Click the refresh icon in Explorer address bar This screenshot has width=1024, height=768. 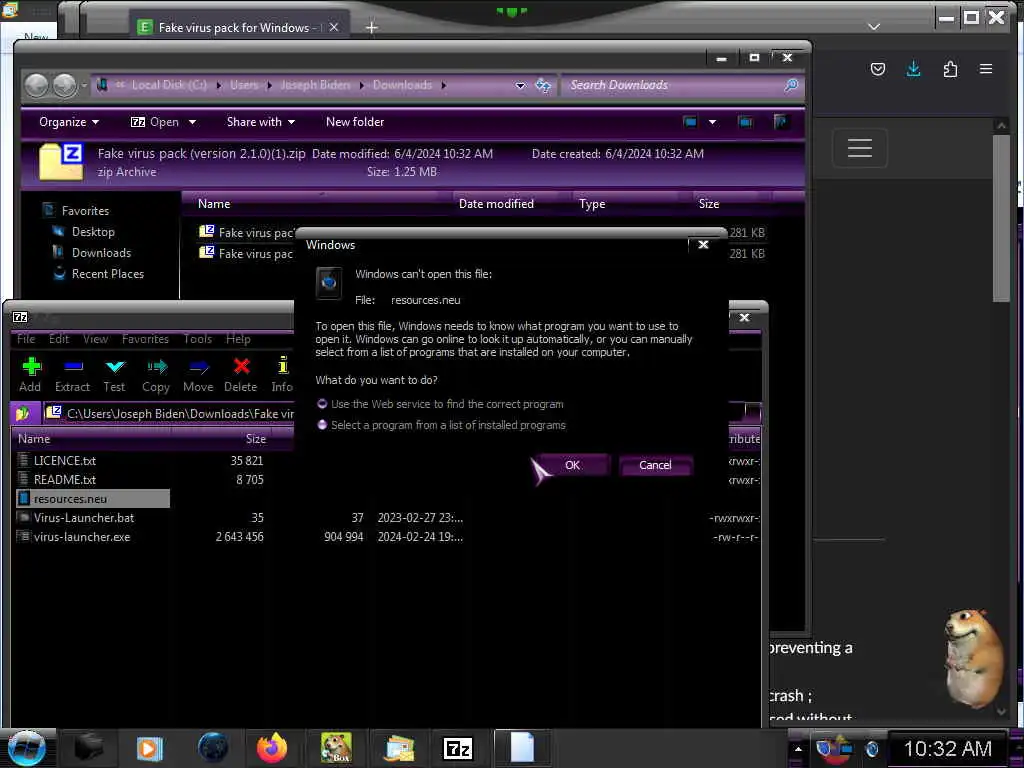tap(543, 85)
